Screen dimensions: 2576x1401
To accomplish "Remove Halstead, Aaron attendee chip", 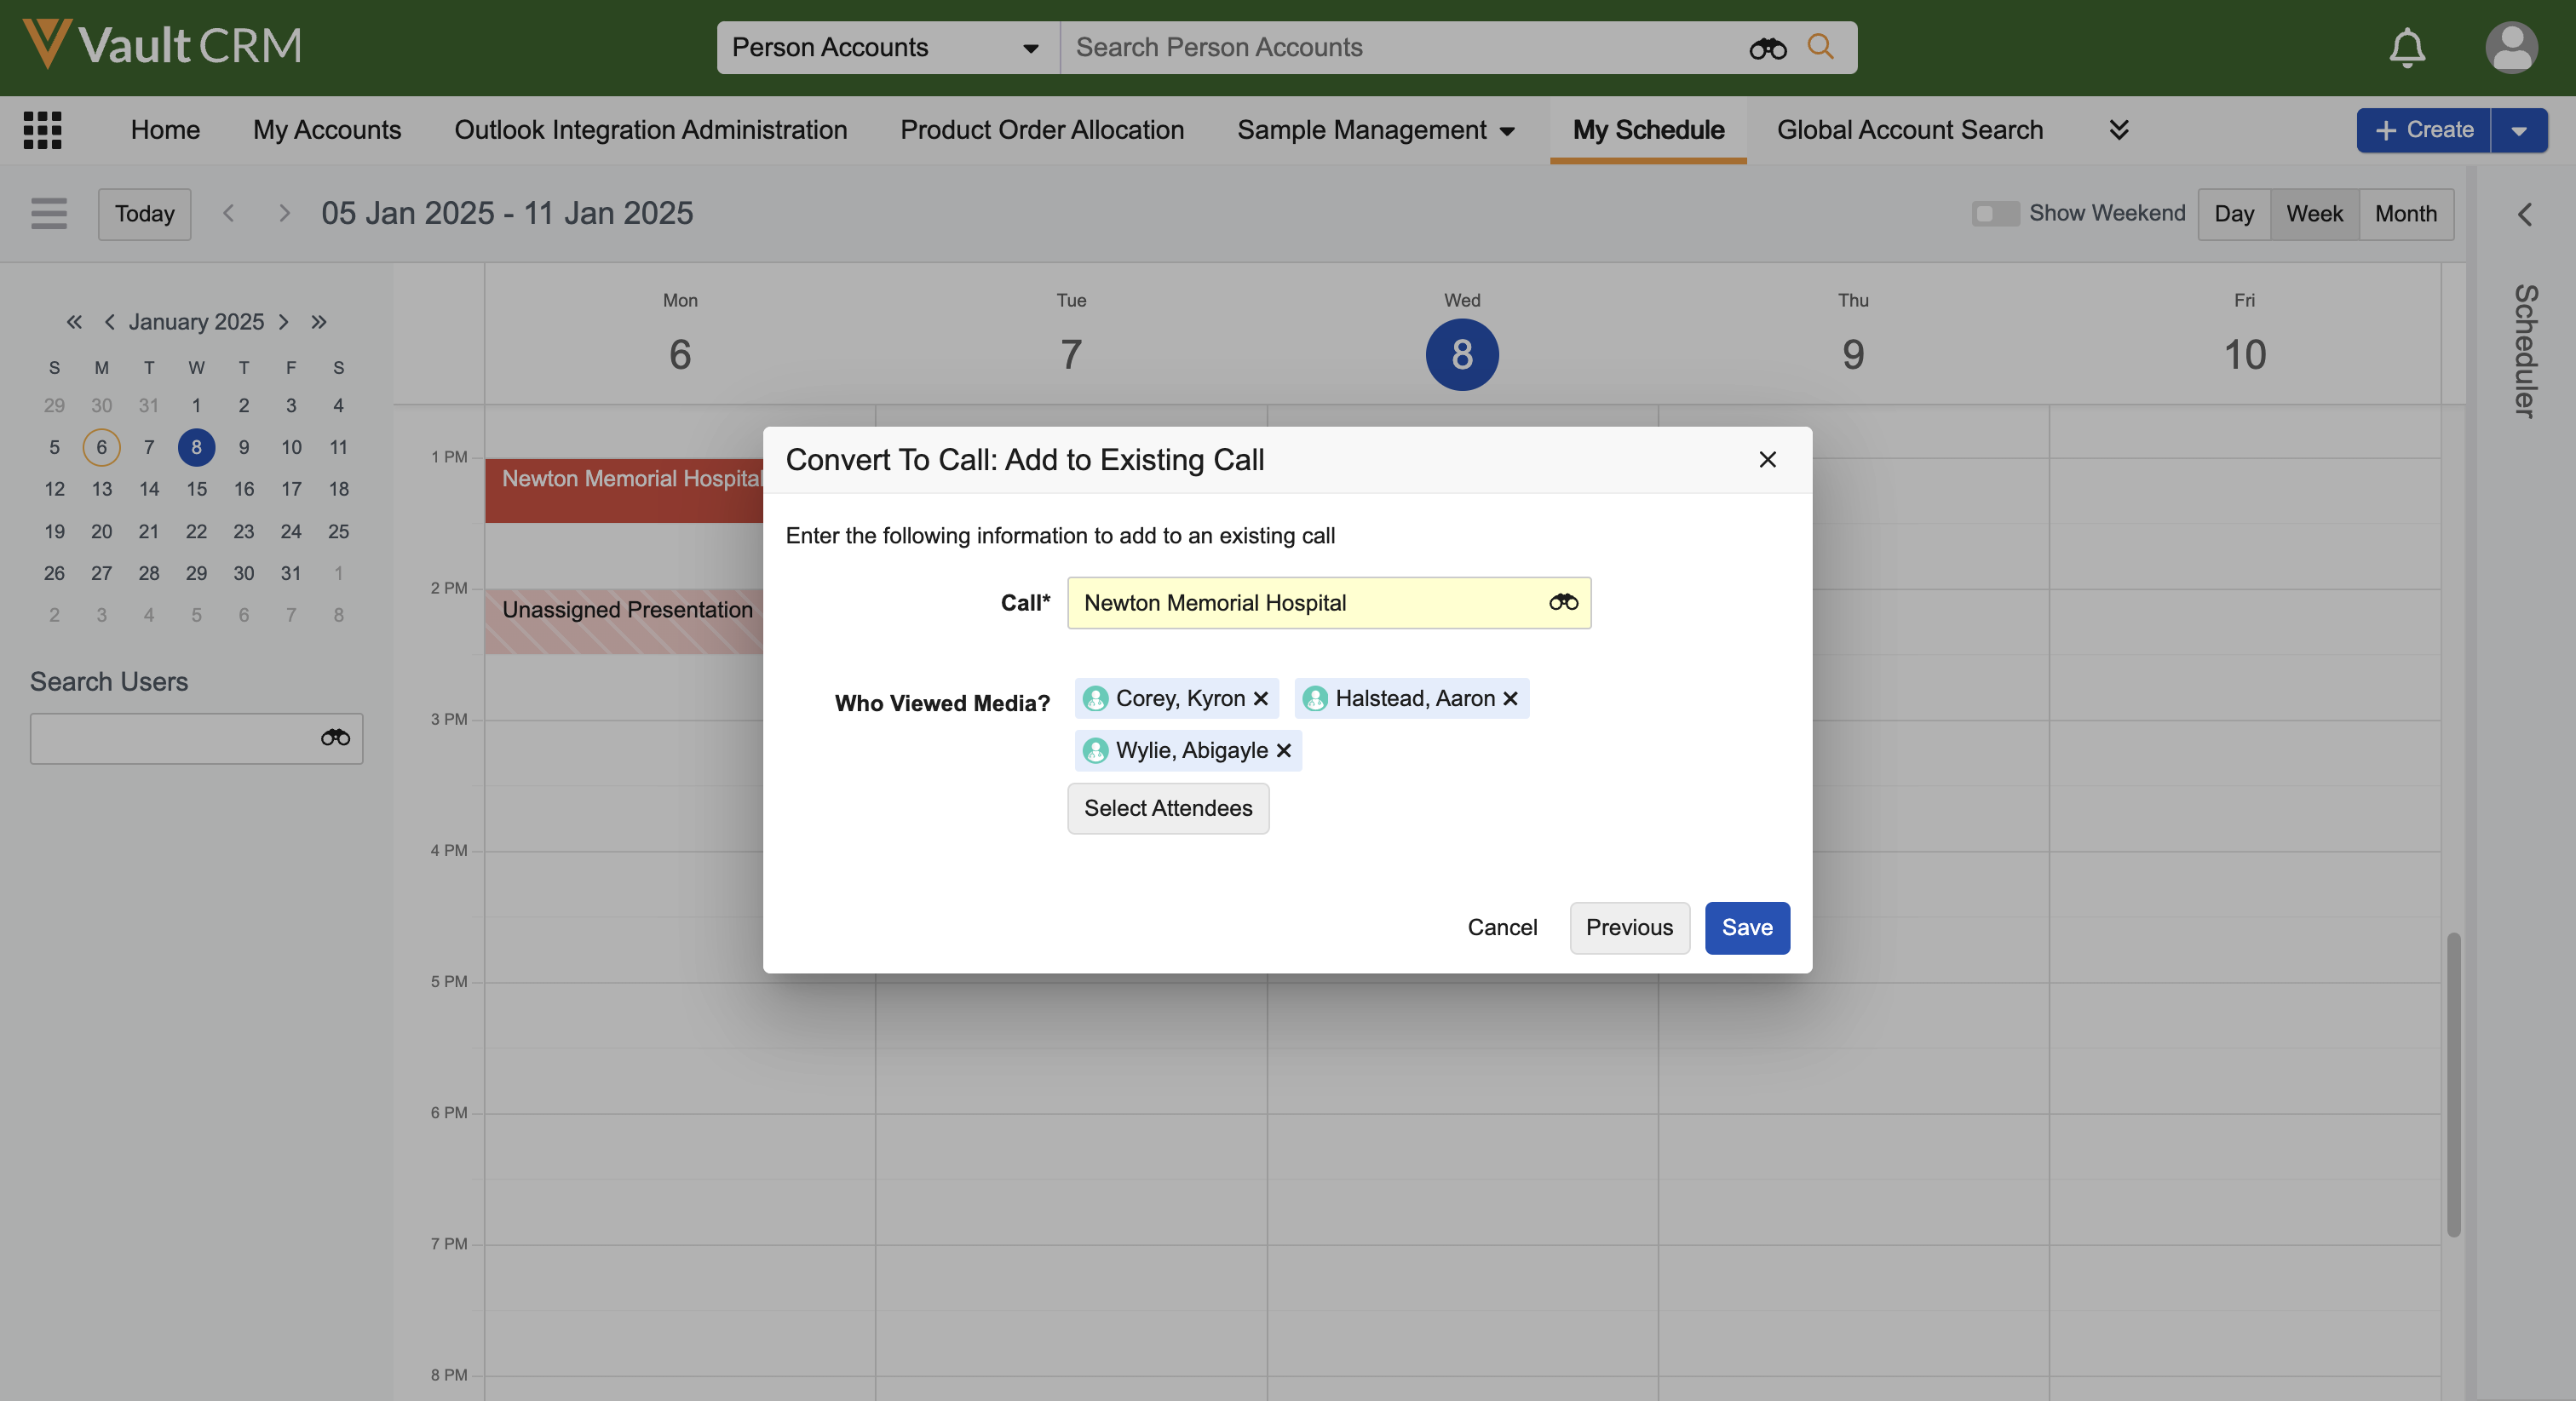I will pos(1510,698).
